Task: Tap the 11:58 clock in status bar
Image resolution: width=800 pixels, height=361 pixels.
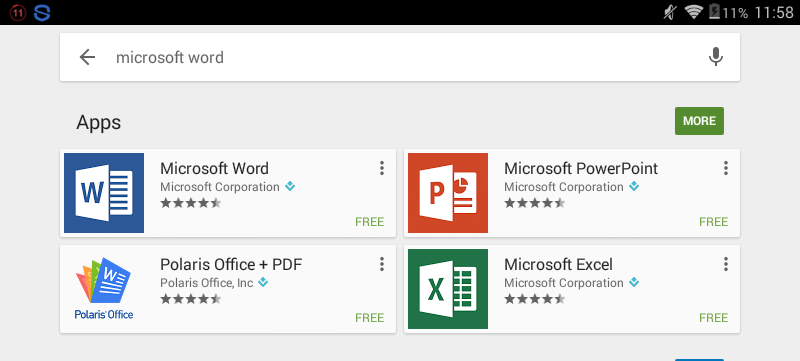Action: coord(774,12)
